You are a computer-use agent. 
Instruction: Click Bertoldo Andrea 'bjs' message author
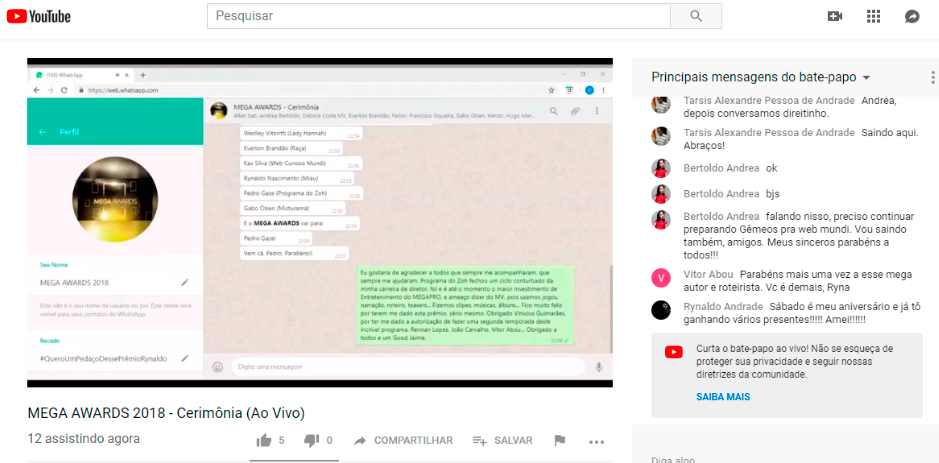(x=722, y=194)
